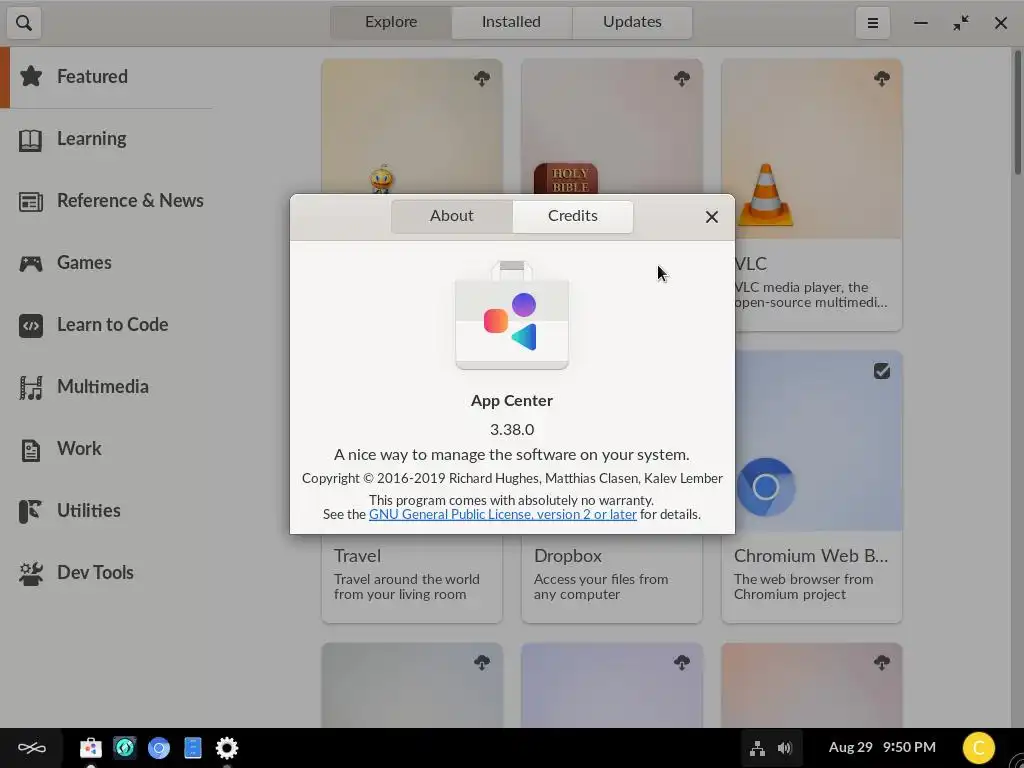
Task: Click the VLC card title text
Action: pos(750,264)
